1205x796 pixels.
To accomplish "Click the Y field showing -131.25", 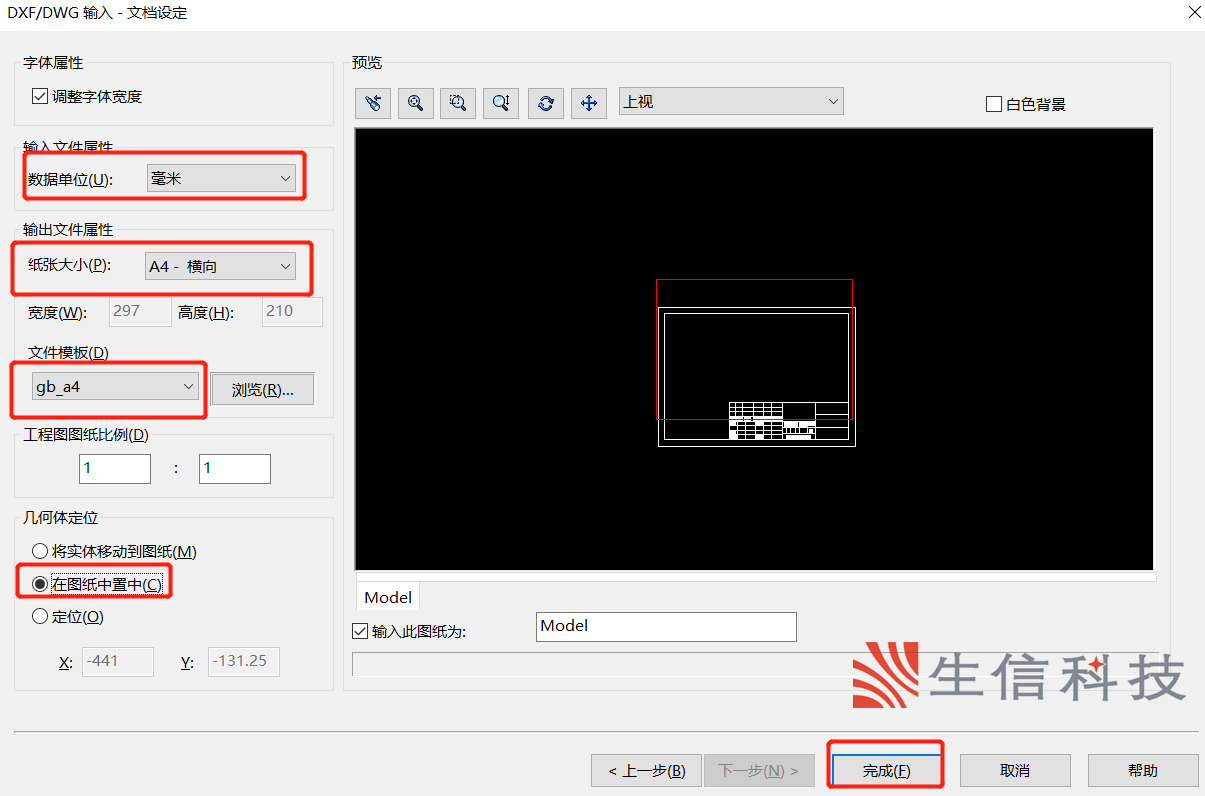I will coord(244,662).
